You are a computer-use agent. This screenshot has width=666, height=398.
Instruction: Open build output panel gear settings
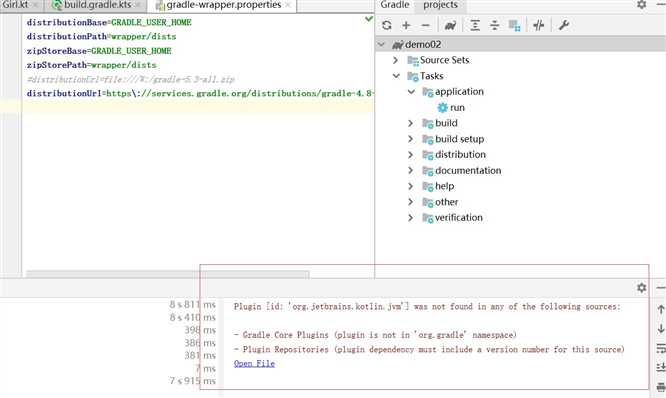coord(641,288)
